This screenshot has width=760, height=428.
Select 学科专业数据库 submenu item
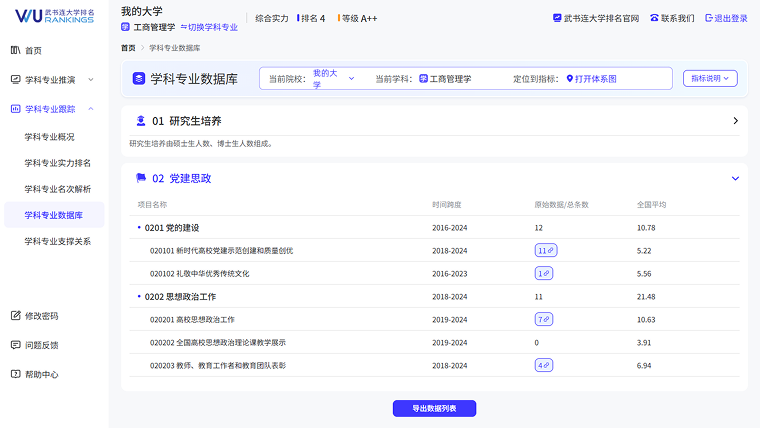[54, 215]
